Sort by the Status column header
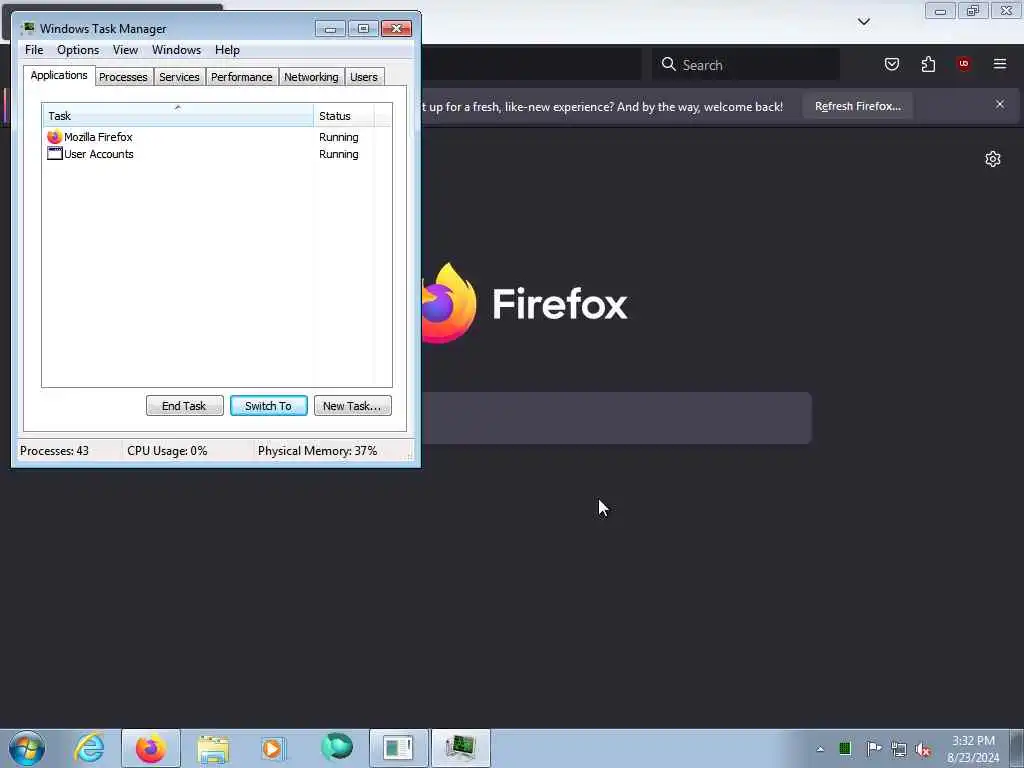Viewport: 1024px width, 768px height. point(344,116)
